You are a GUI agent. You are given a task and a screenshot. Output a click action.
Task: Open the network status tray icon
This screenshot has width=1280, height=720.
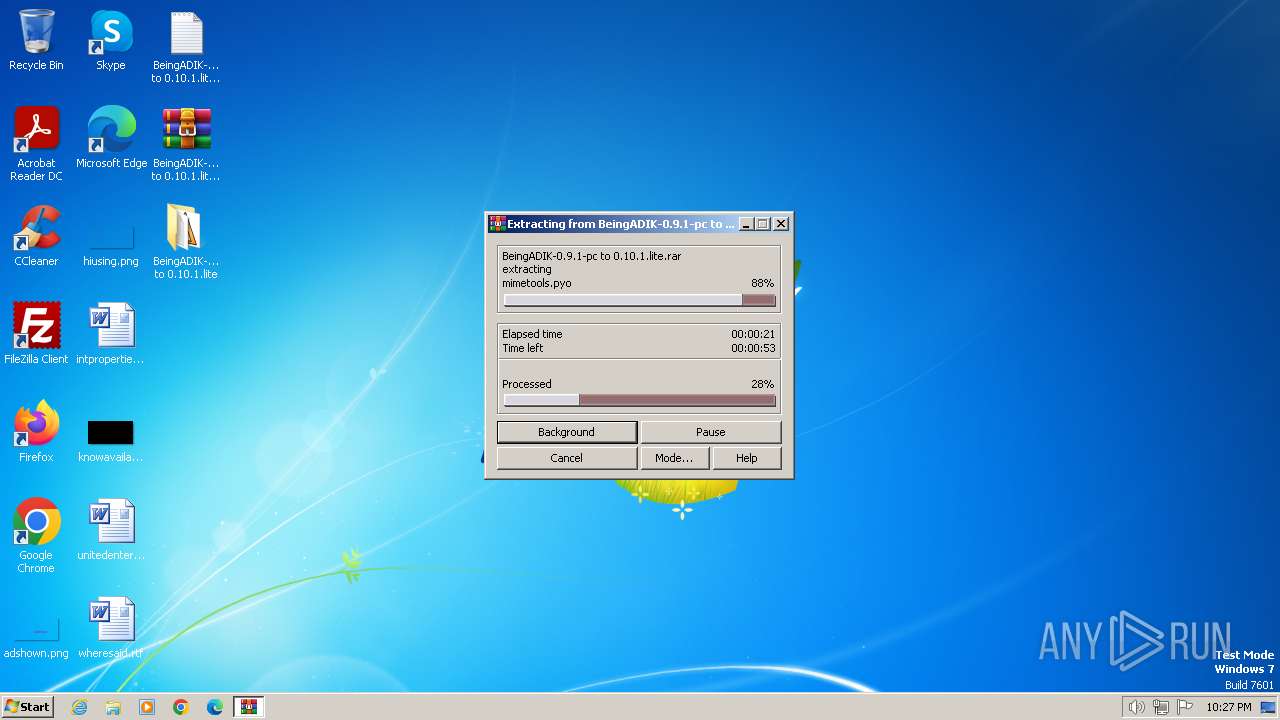click(x=1160, y=707)
